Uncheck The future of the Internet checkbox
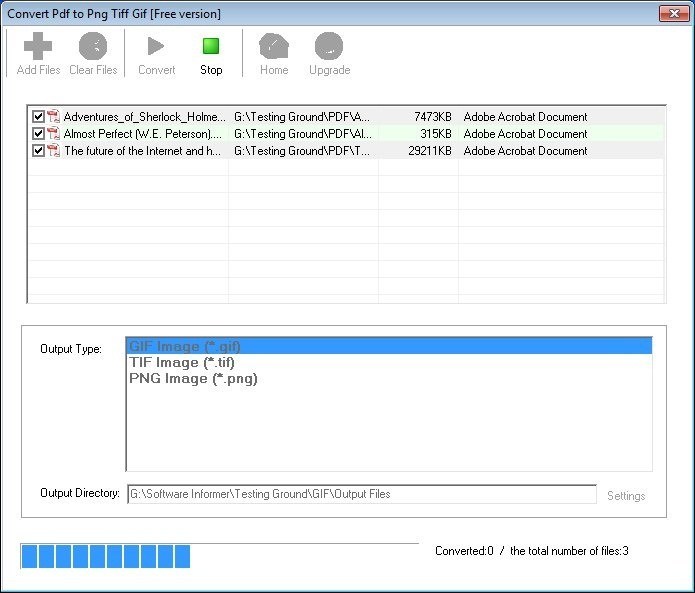The height and width of the screenshot is (593, 695). (38, 151)
